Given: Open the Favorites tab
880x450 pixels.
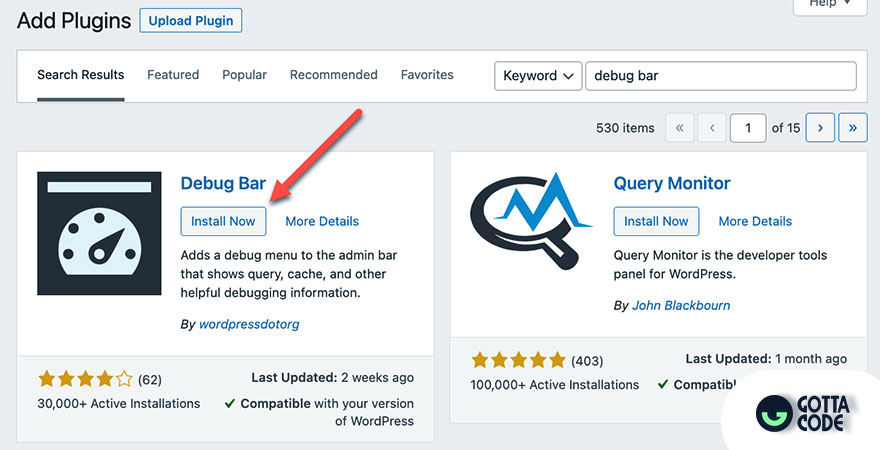Looking at the screenshot, I should (x=427, y=75).
